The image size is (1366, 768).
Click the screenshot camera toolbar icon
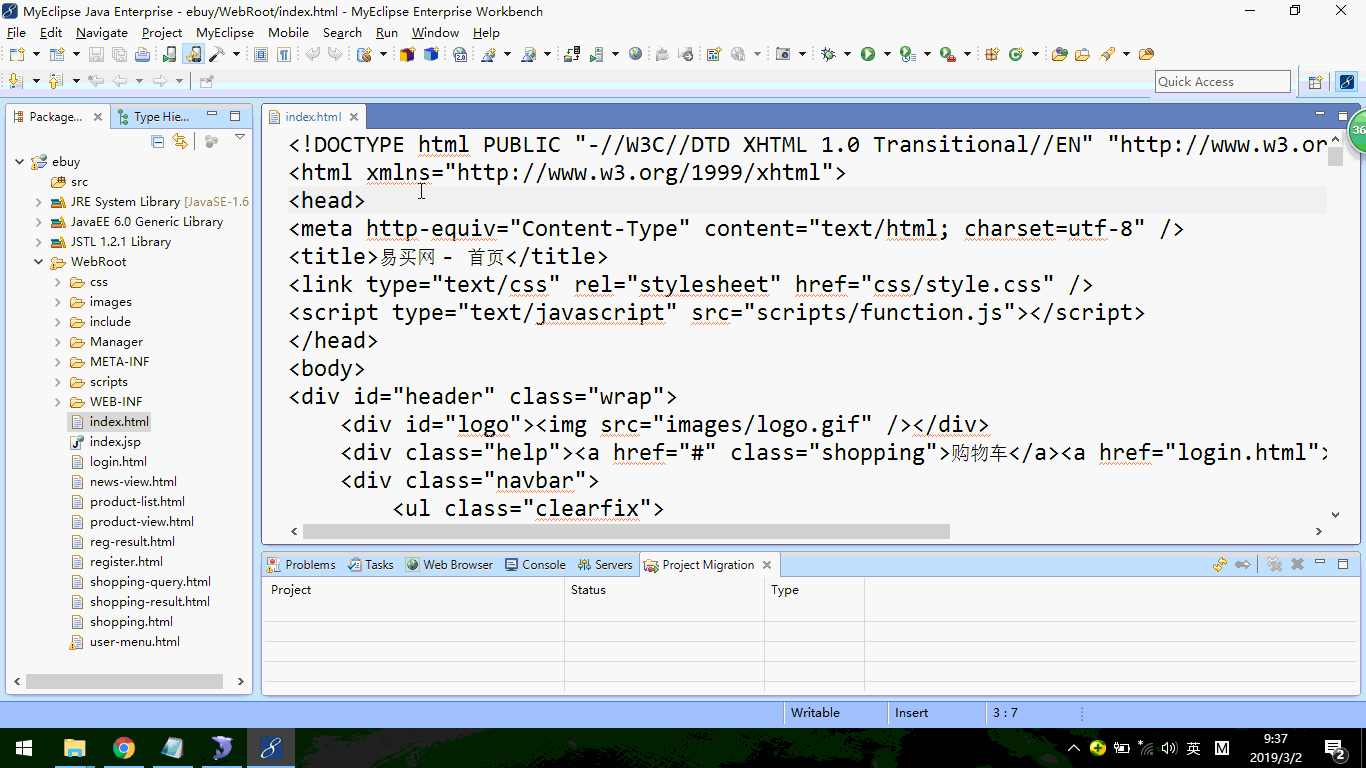tap(783, 54)
